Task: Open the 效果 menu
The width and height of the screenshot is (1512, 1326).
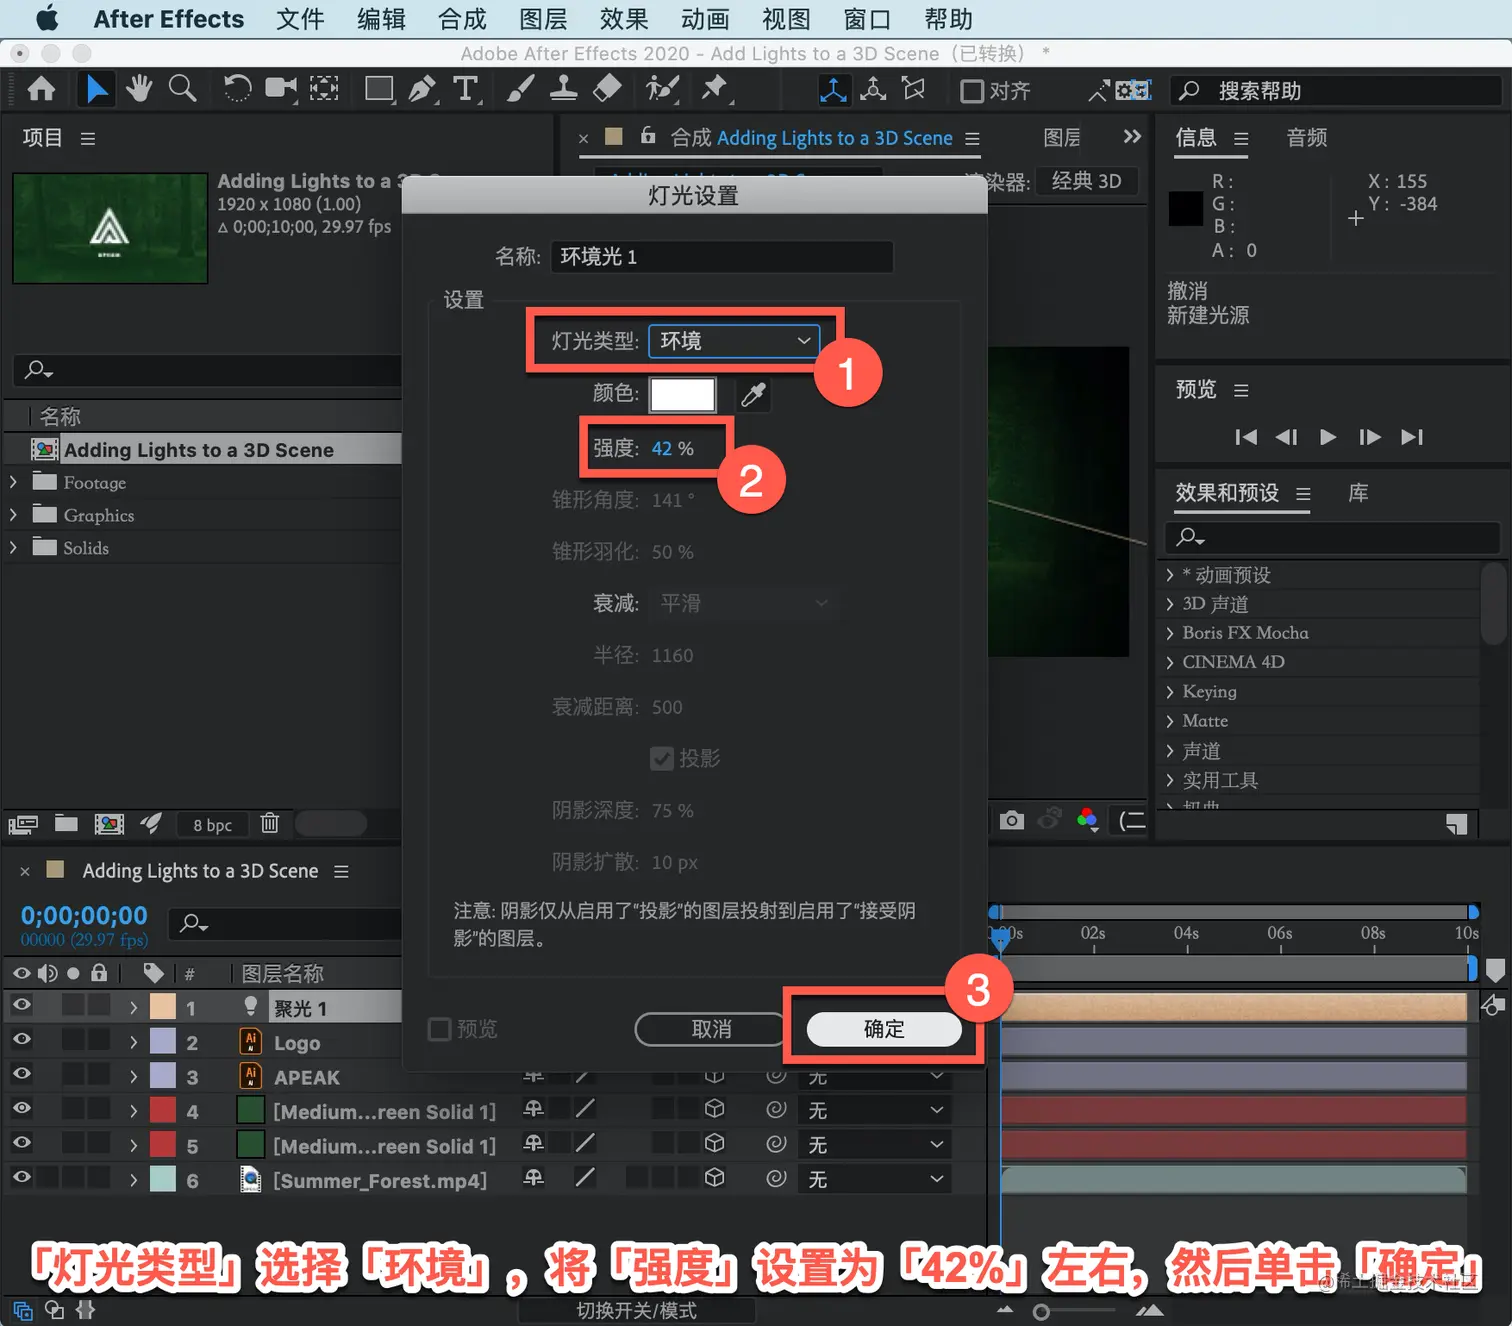Action: [x=624, y=19]
